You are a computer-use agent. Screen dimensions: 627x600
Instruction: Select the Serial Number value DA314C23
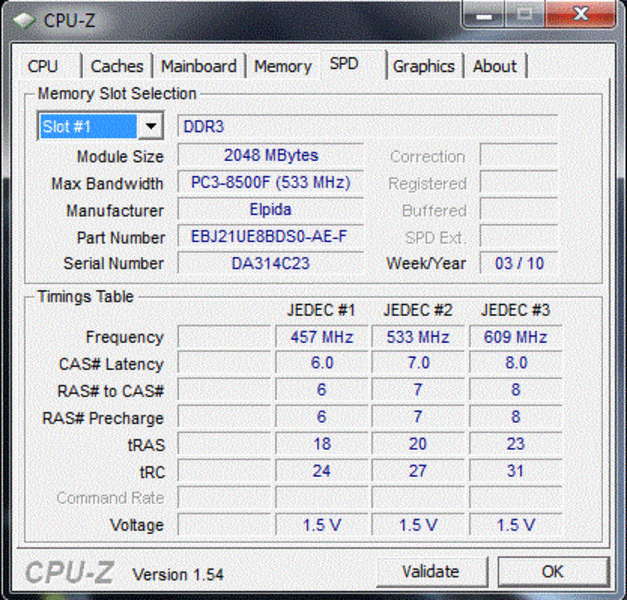(x=270, y=264)
